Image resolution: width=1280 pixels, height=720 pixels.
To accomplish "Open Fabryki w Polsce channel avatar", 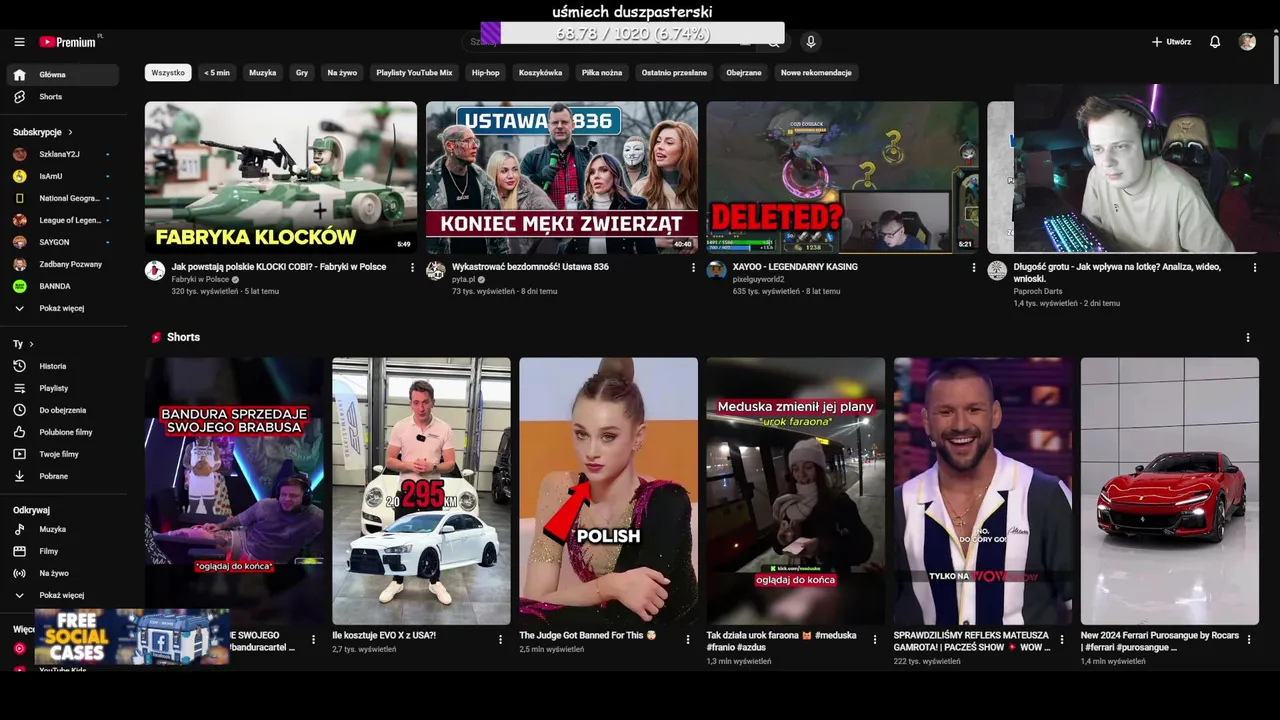I will (x=155, y=270).
